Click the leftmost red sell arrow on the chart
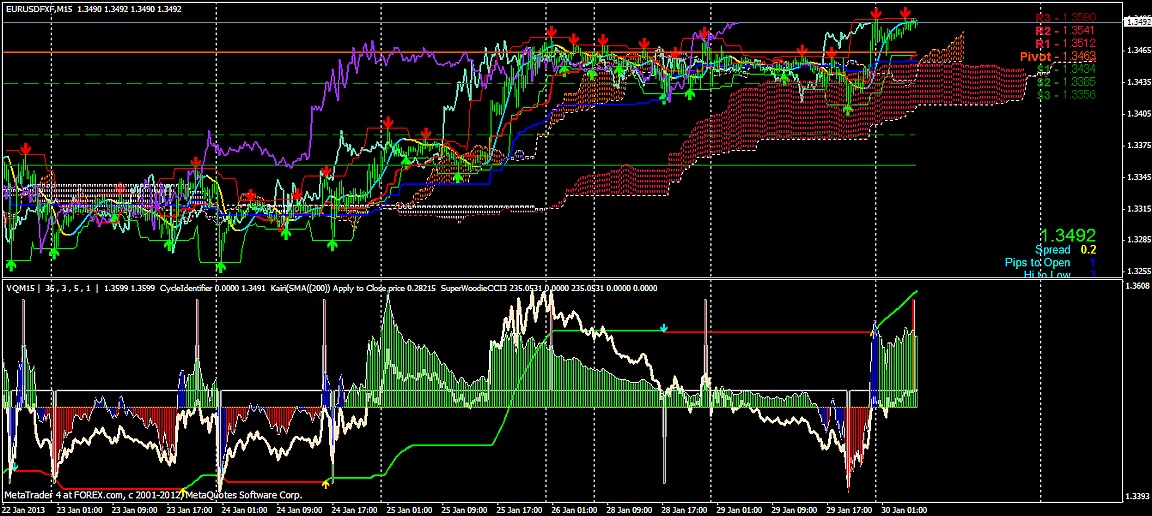The image size is (1152, 516). 26,149
